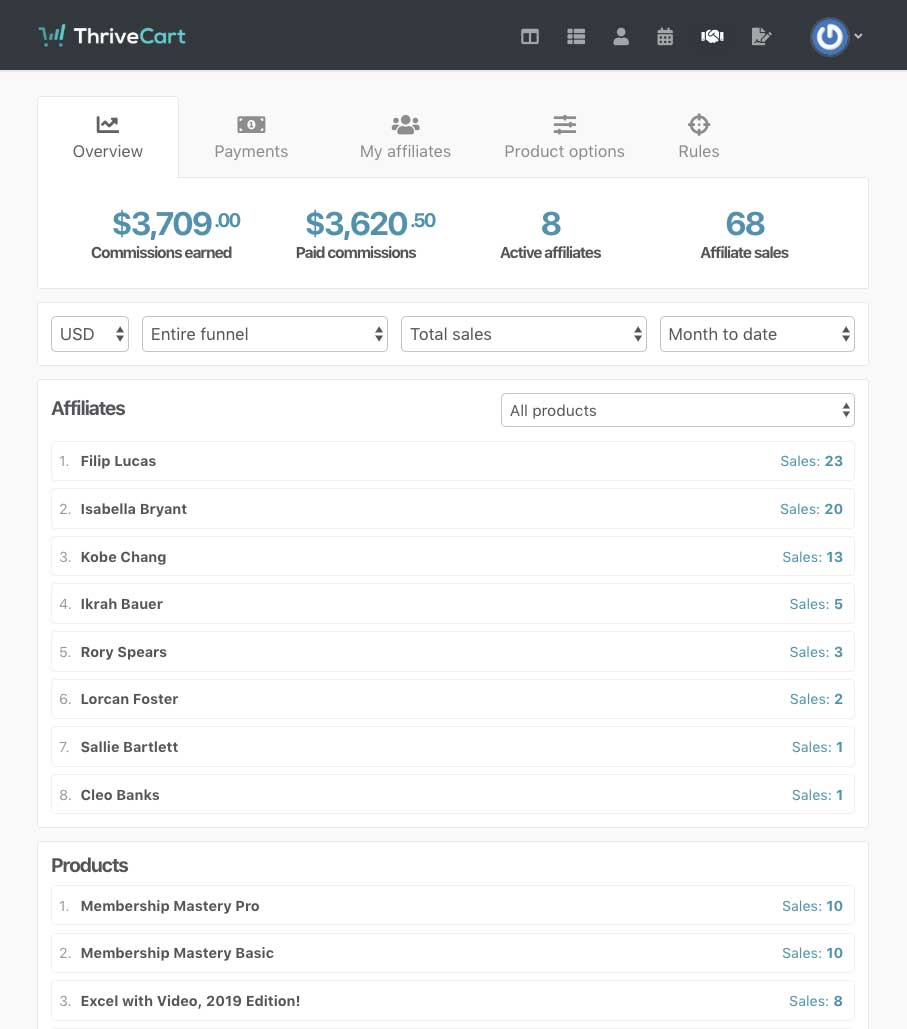Select the Rules tab

(x=699, y=137)
